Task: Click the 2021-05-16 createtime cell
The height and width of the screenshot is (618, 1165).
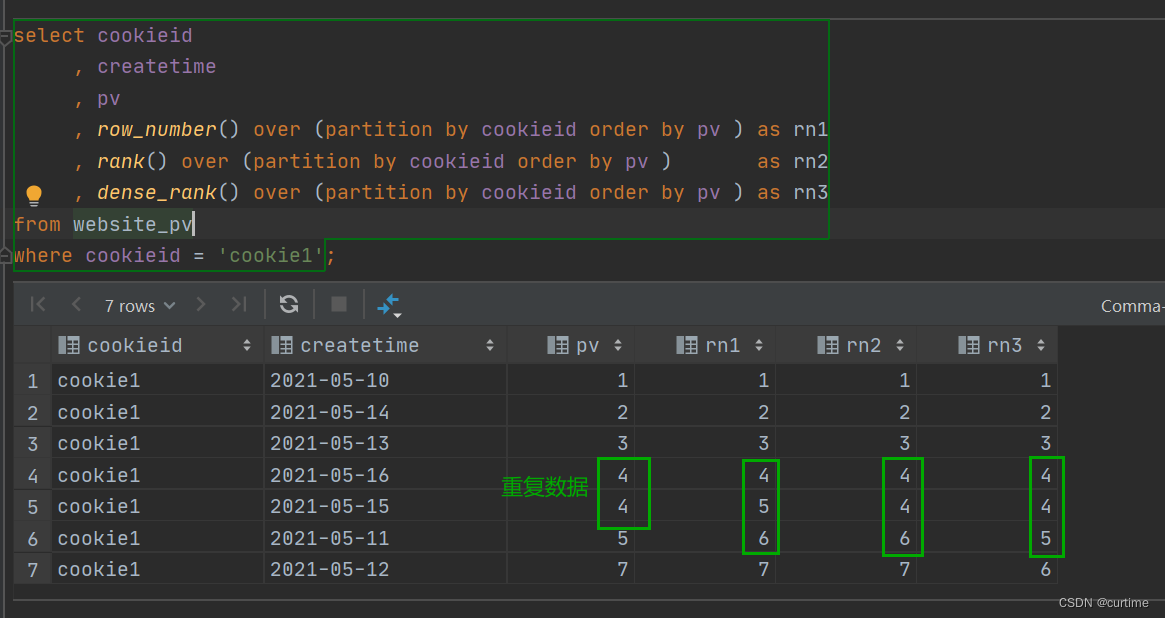Action: [x=386, y=475]
